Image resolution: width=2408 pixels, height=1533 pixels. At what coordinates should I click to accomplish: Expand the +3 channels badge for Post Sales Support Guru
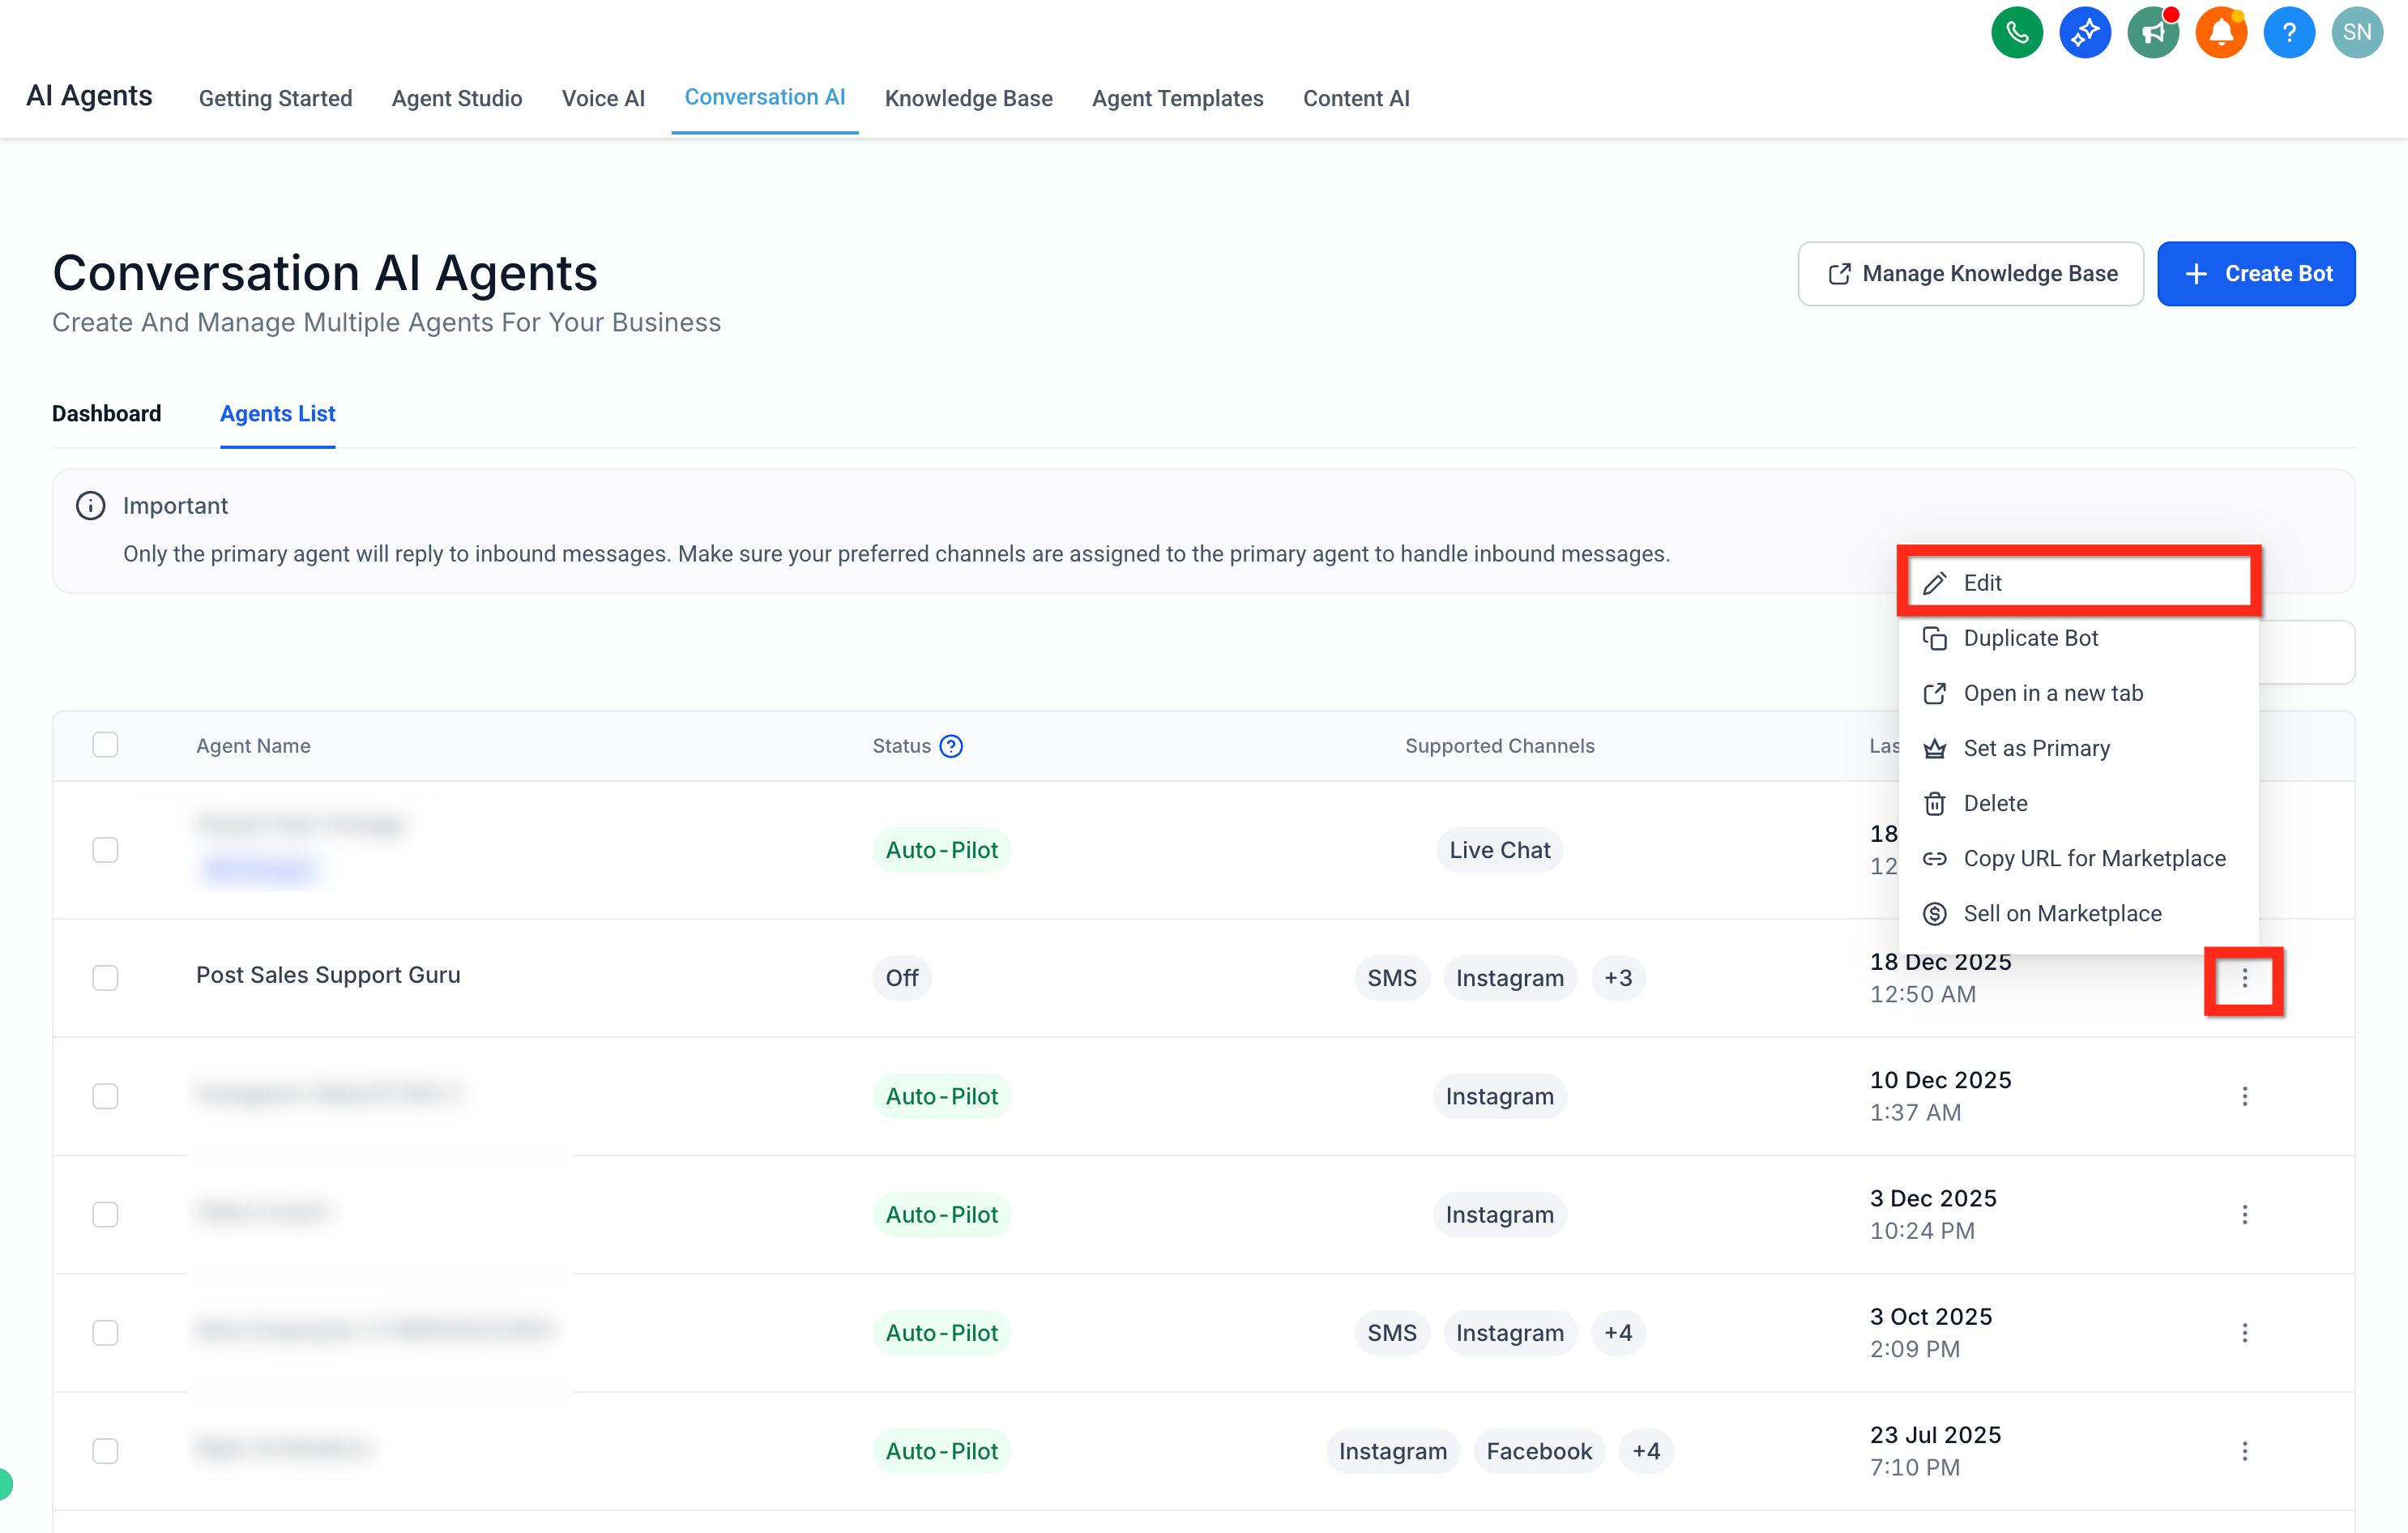coord(1617,978)
